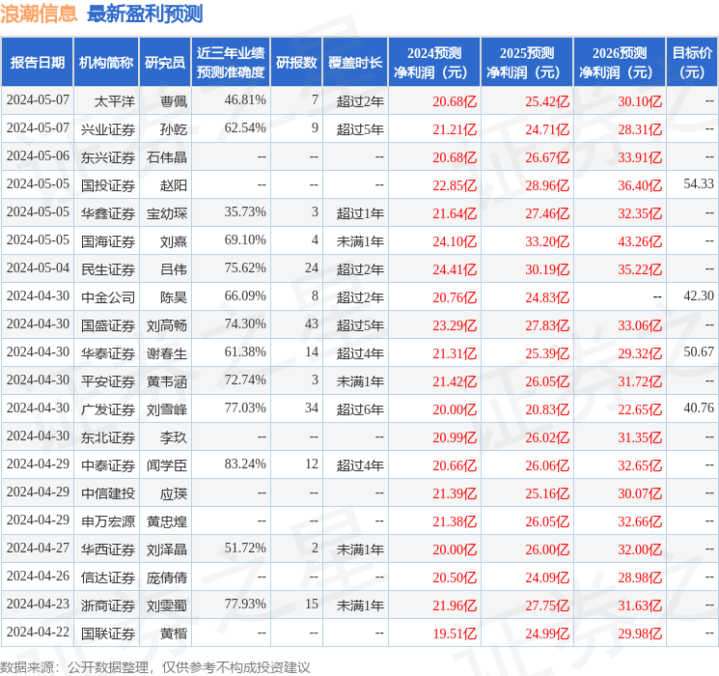This screenshot has width=719, height=676.
Task: Click the 最新盈利预测 title text
Action: (144, 14)
